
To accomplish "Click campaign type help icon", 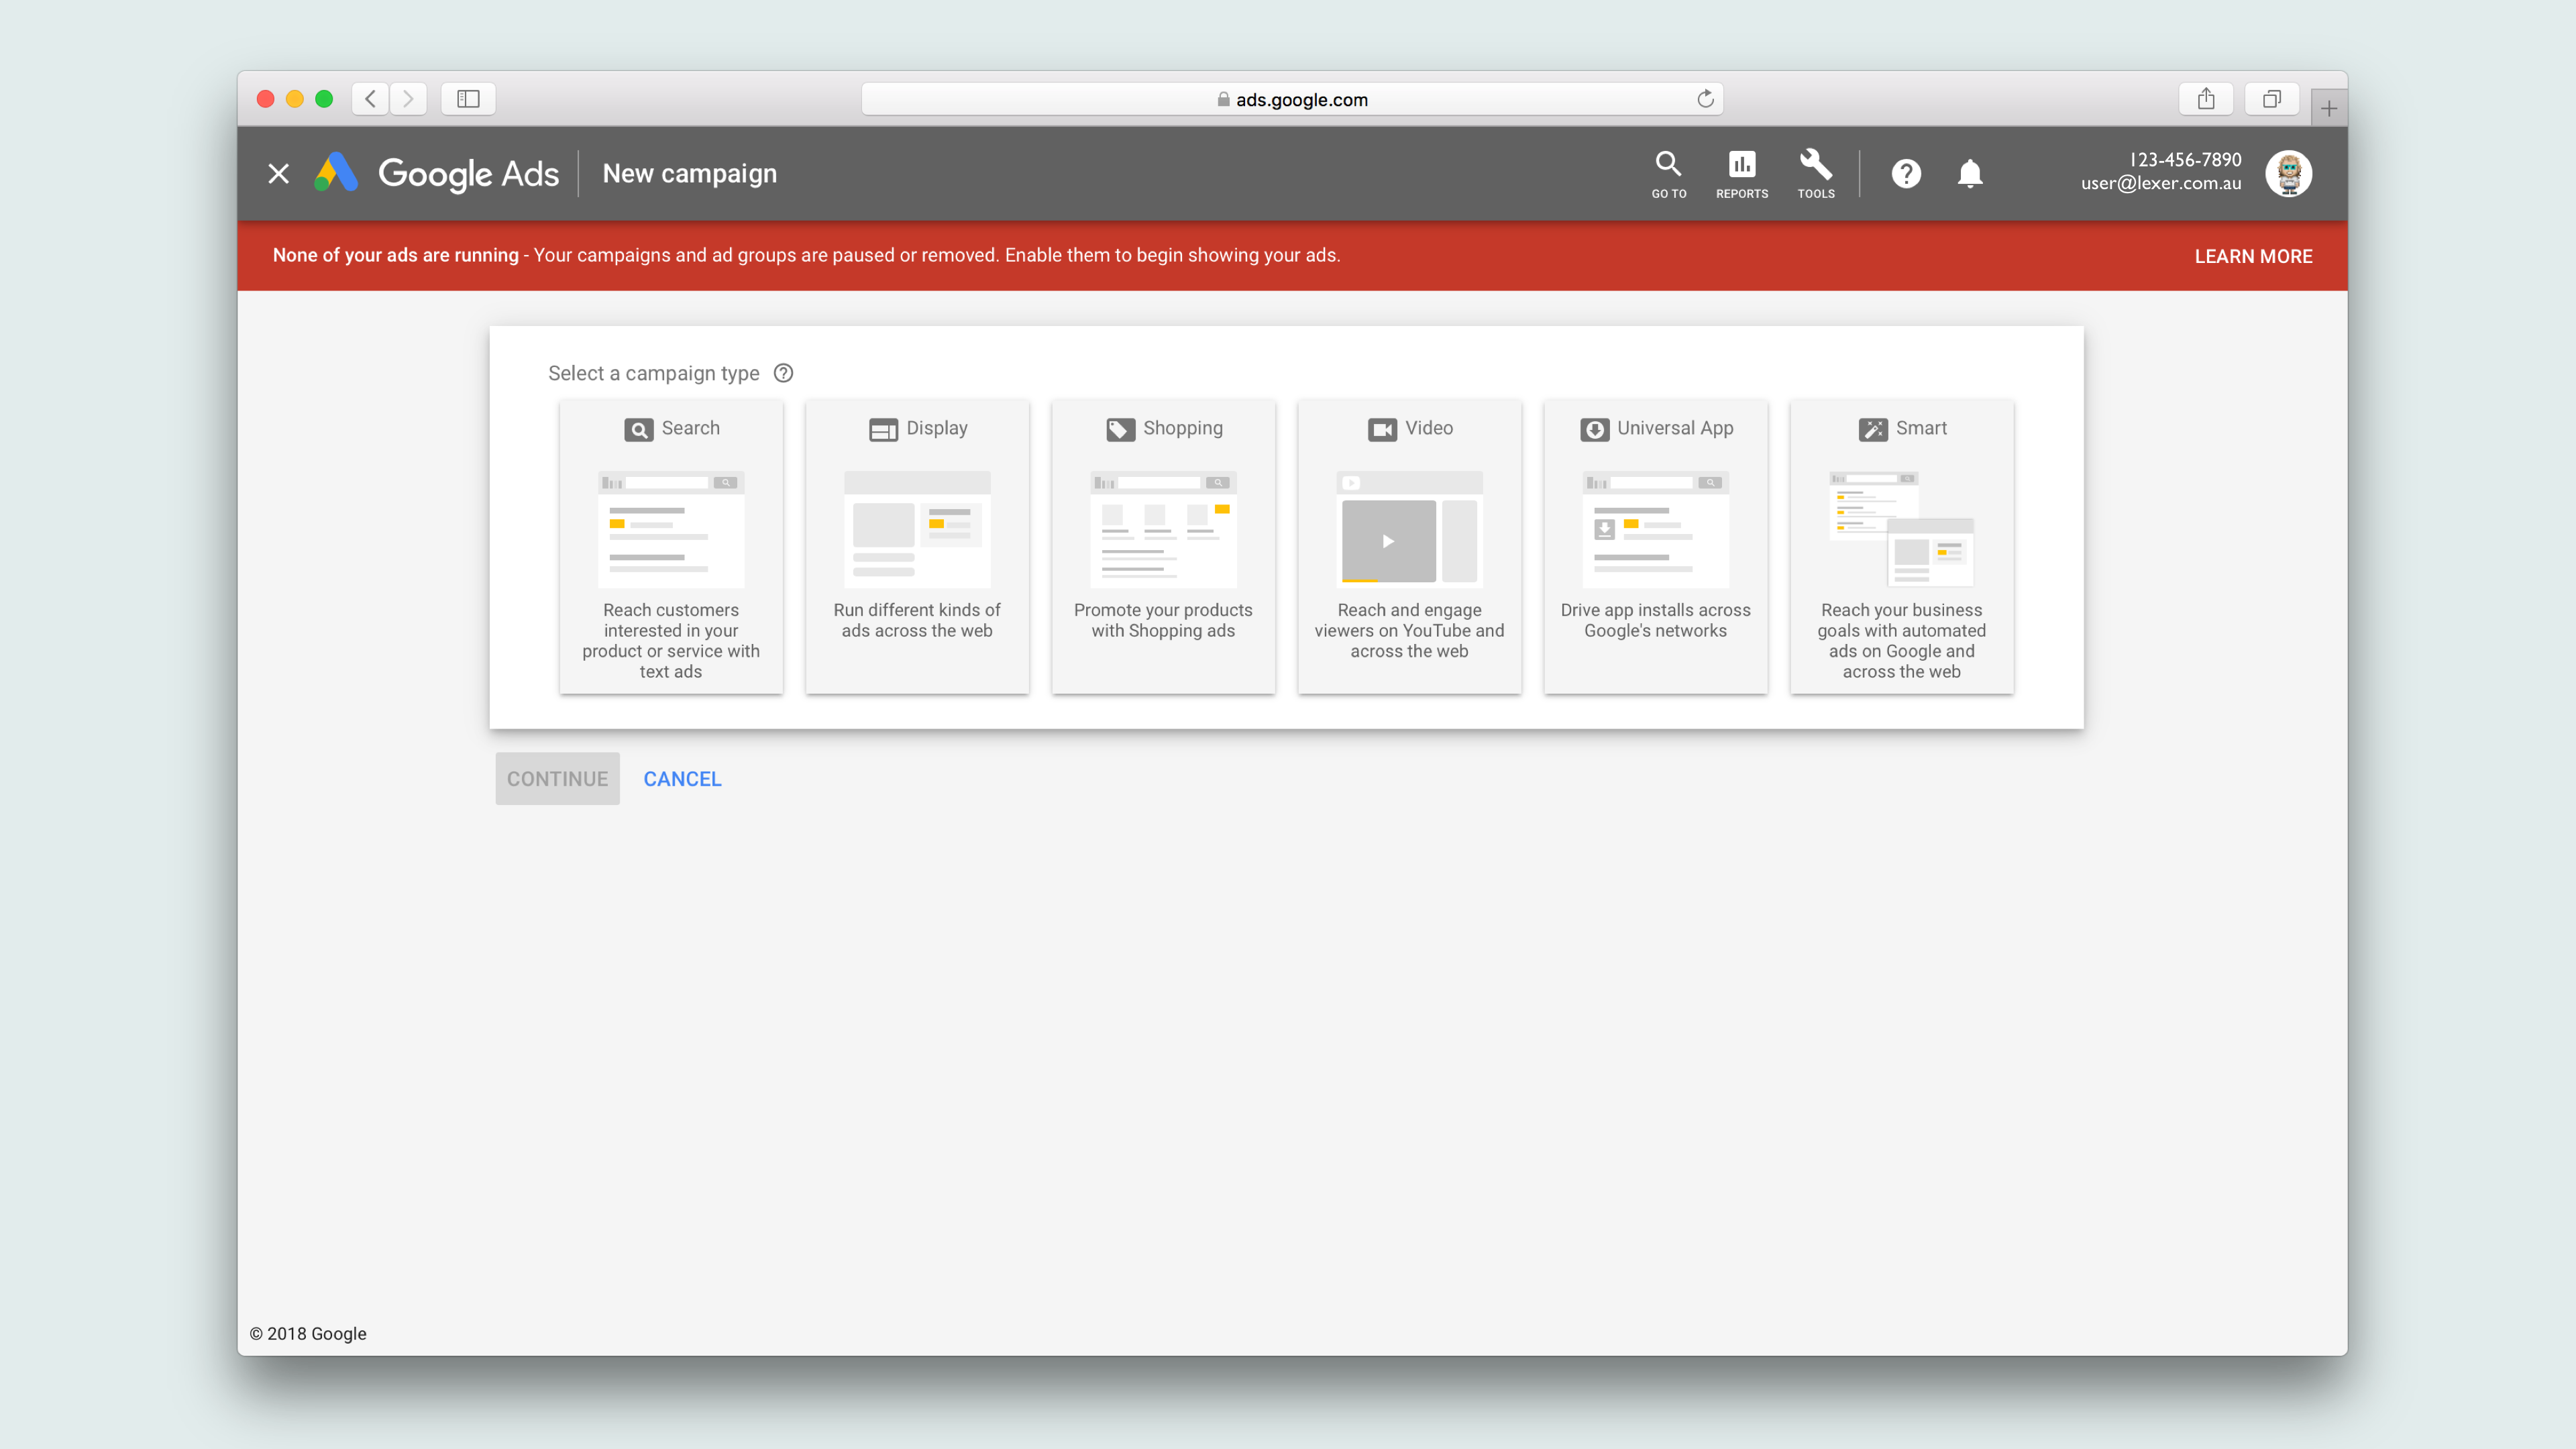I will tap(784, 373).
